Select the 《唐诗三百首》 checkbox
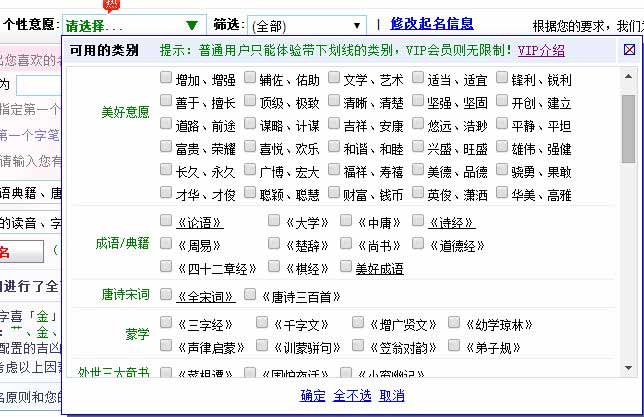 click(x=250, y=296)
